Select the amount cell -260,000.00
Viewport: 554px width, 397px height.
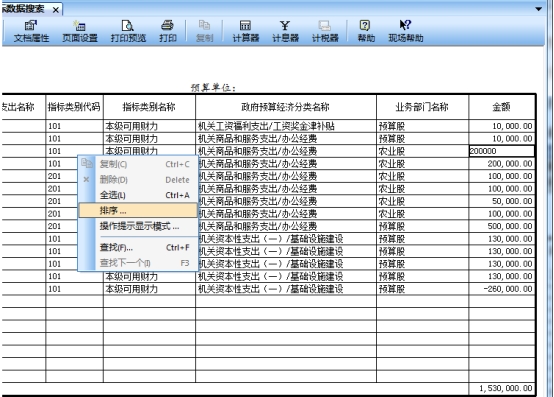coord(501,289)
